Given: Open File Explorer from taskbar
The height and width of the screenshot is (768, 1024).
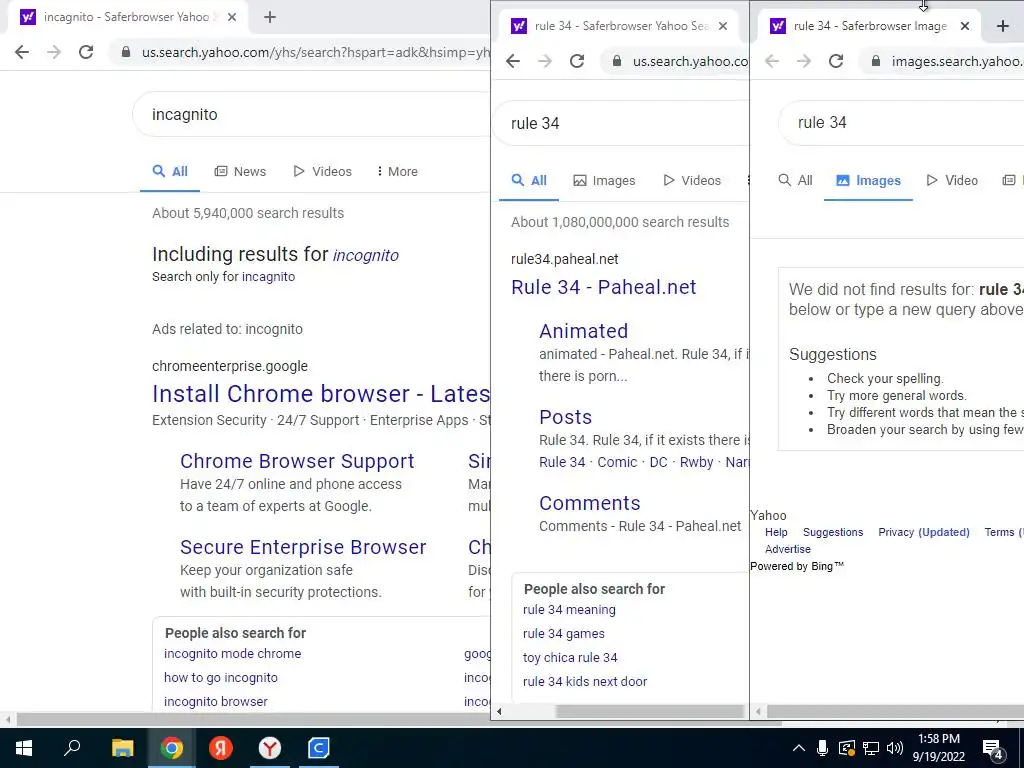Looking at the screenshot, I should 122,748.
